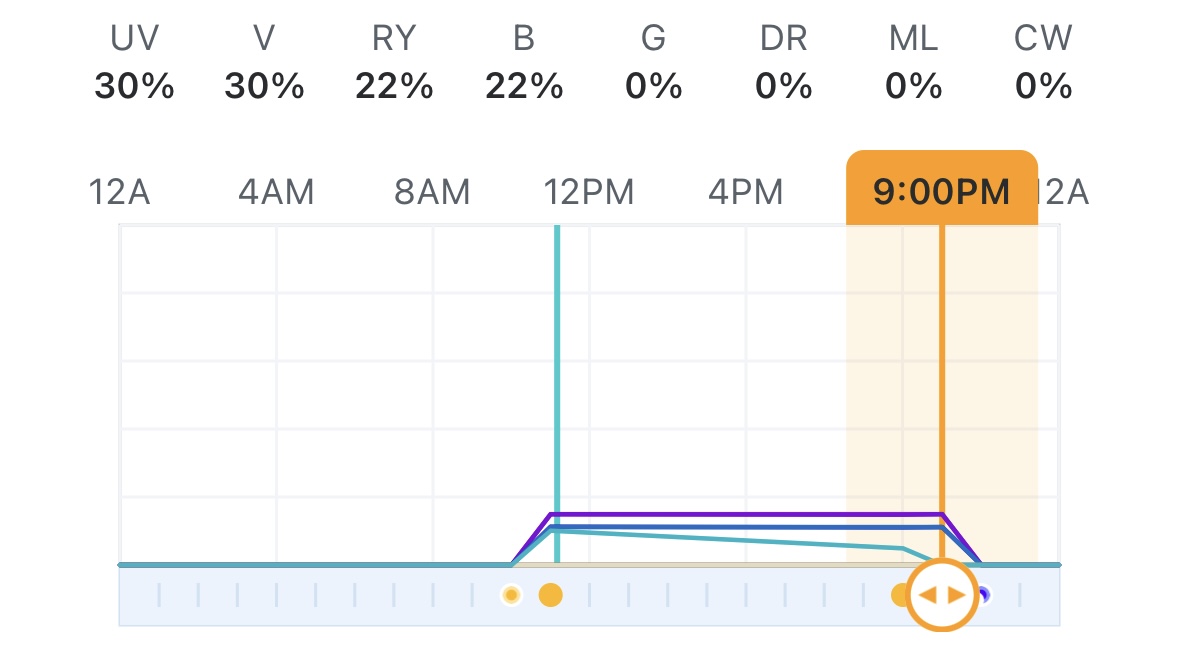Select the G channel 0% value
This screenshot has height=663, width=1179.
(x=653, y=87)
